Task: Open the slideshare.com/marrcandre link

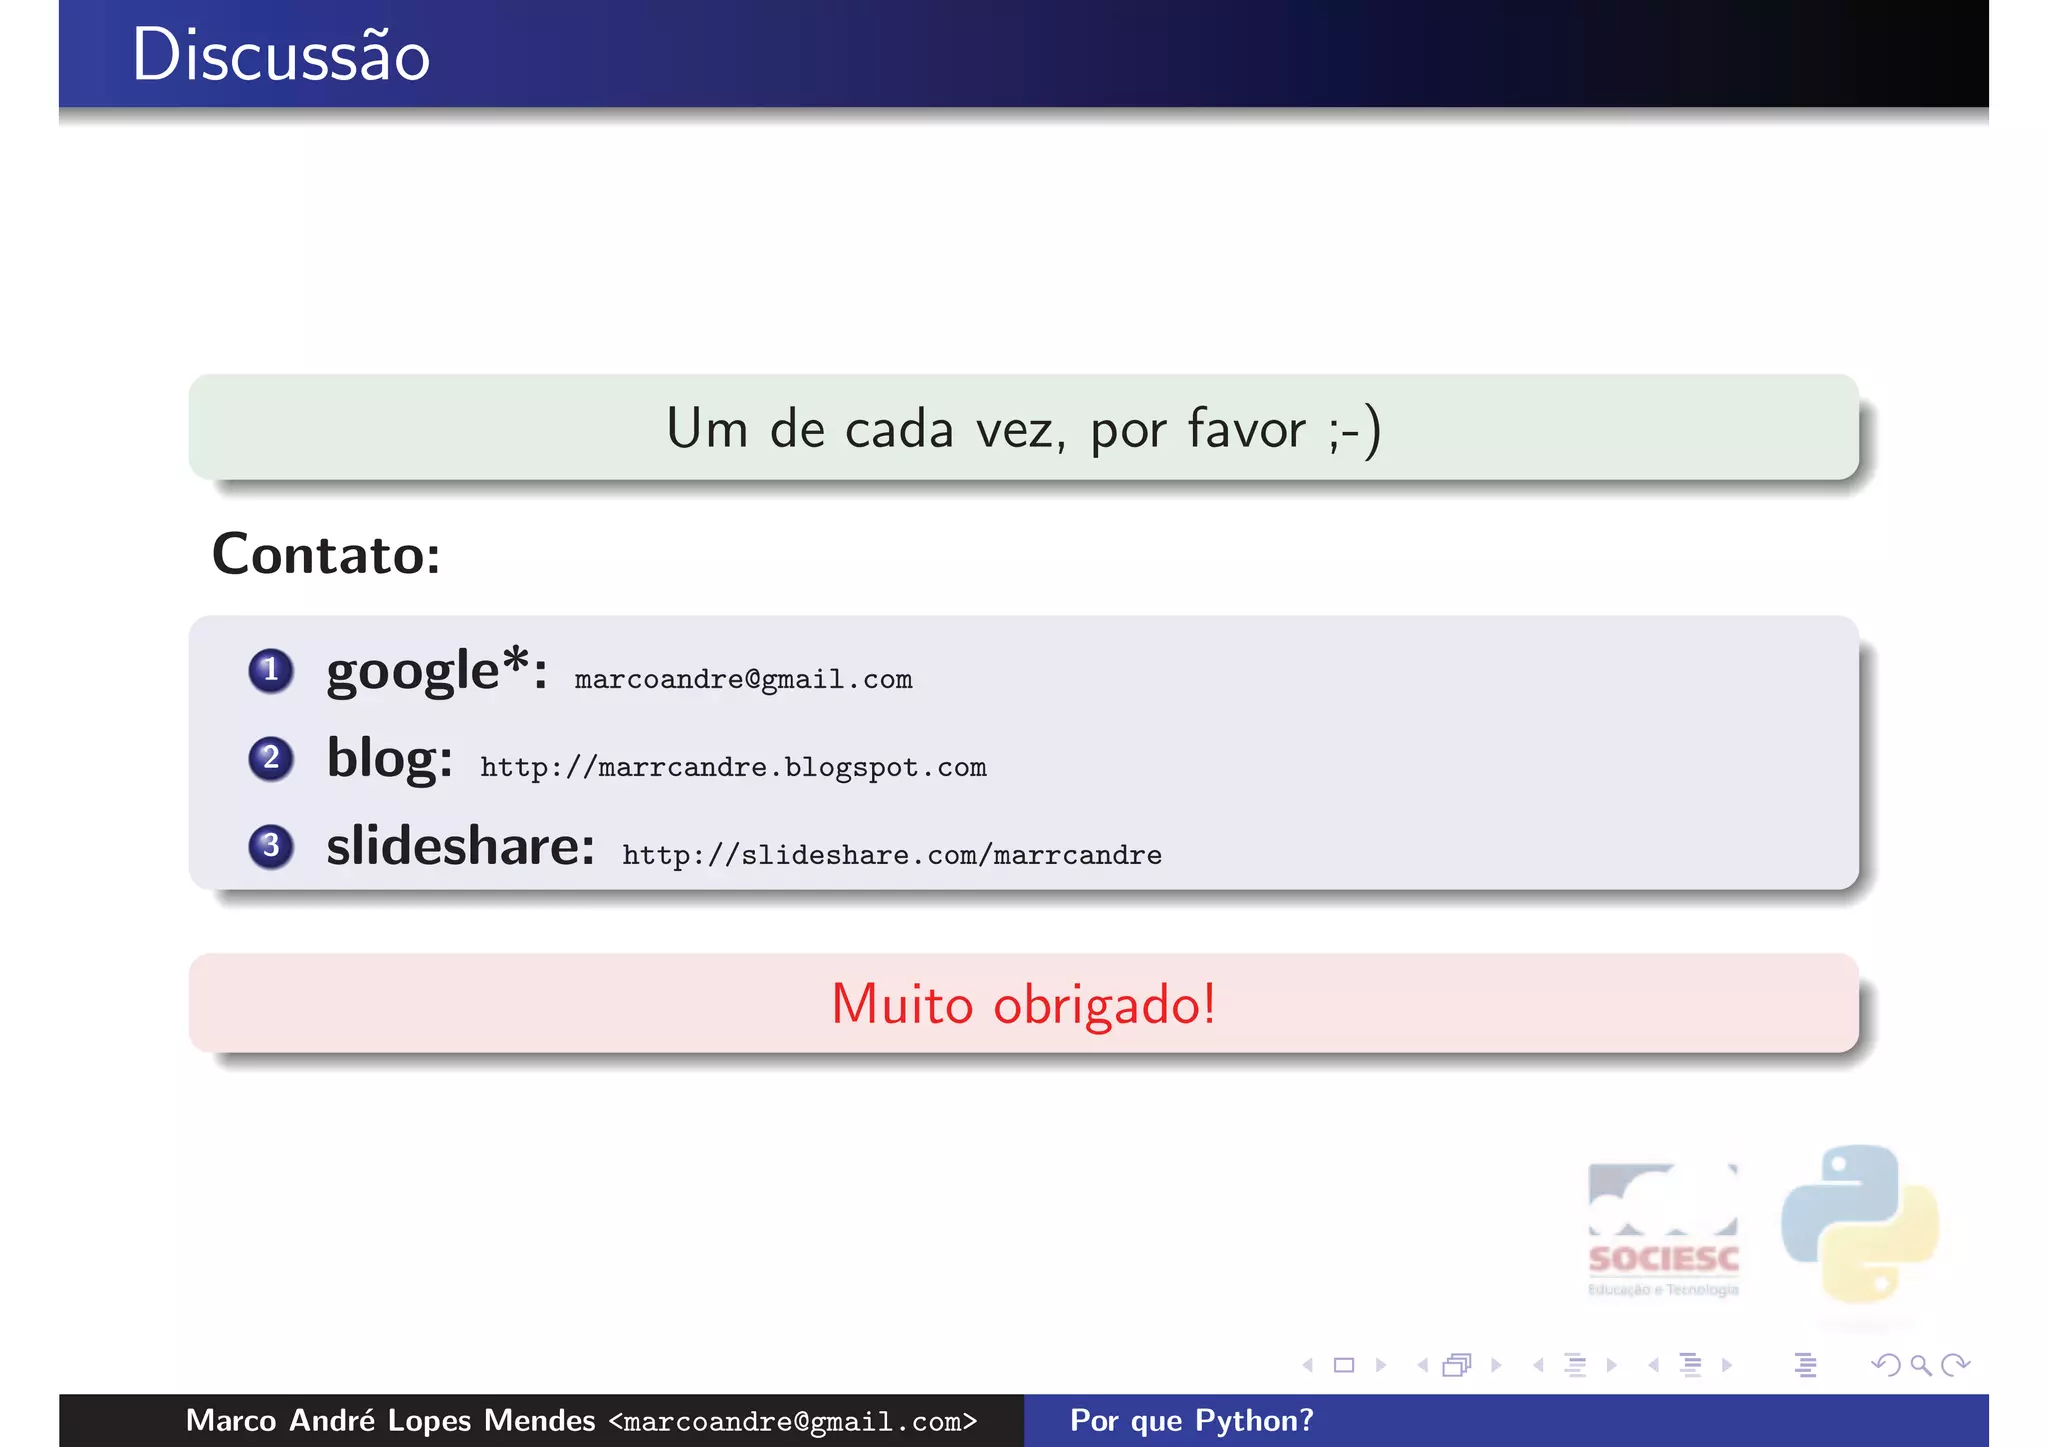Action: pos(892,855)
